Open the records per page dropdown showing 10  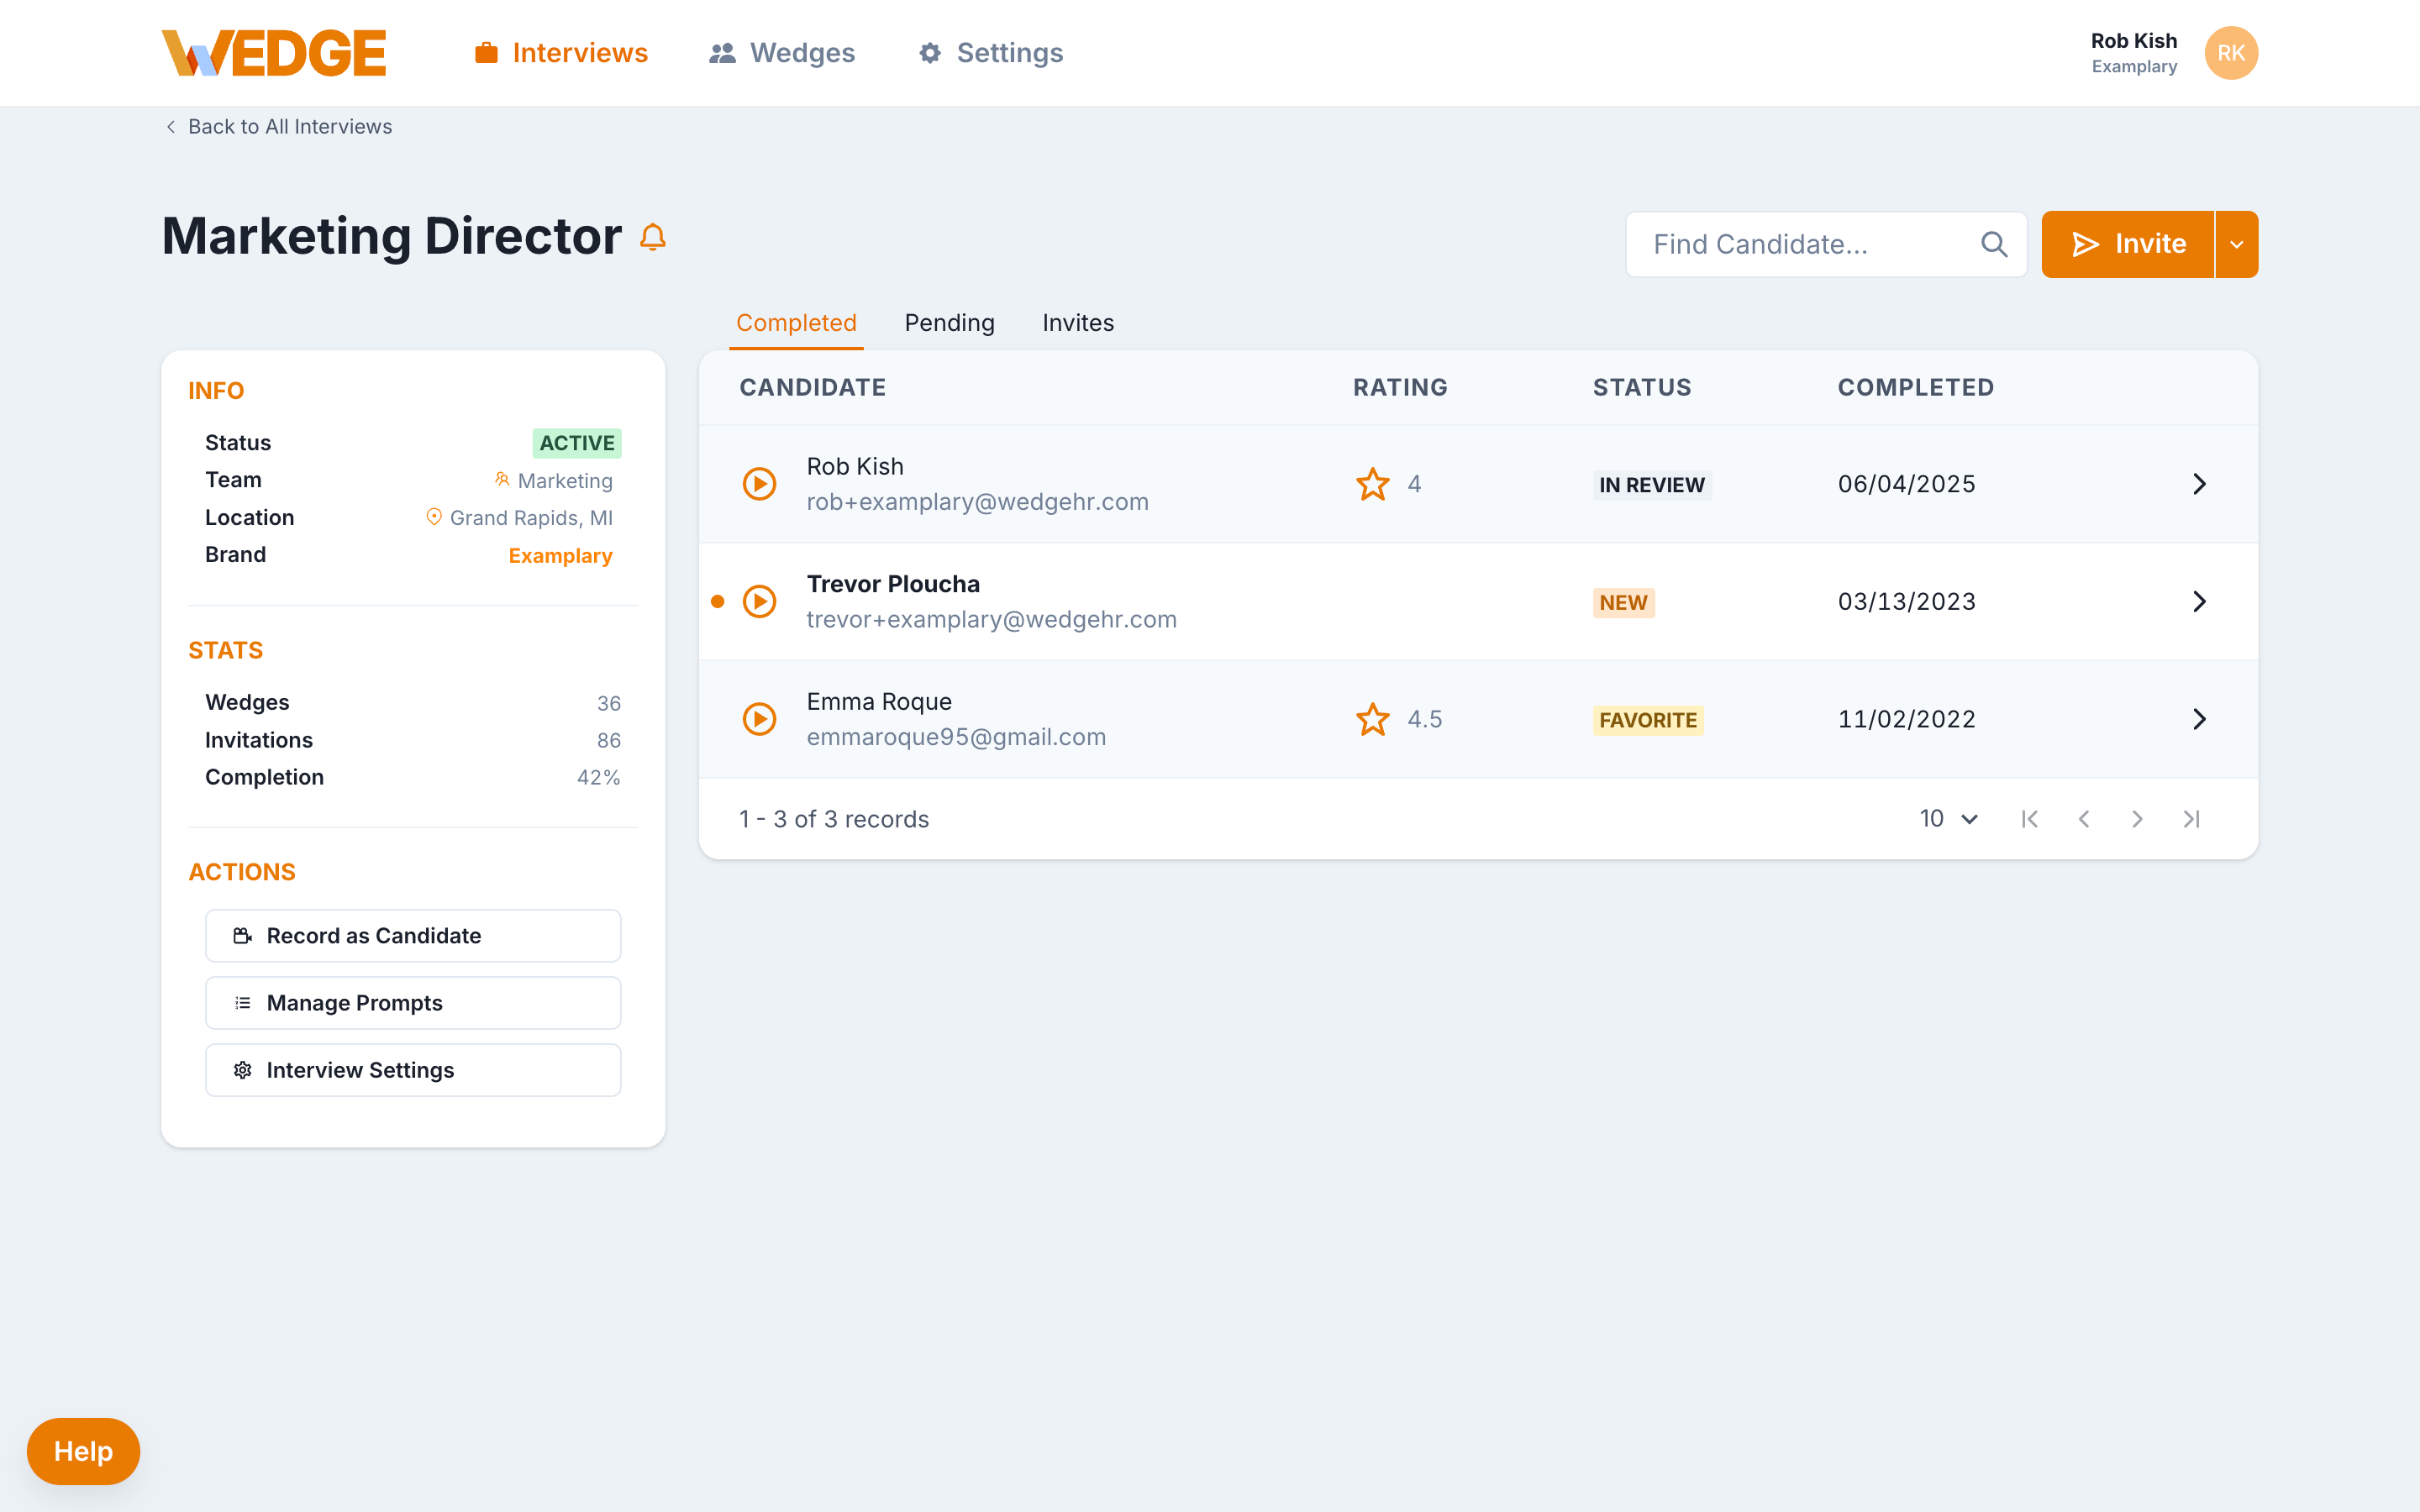click(1945, 818)
